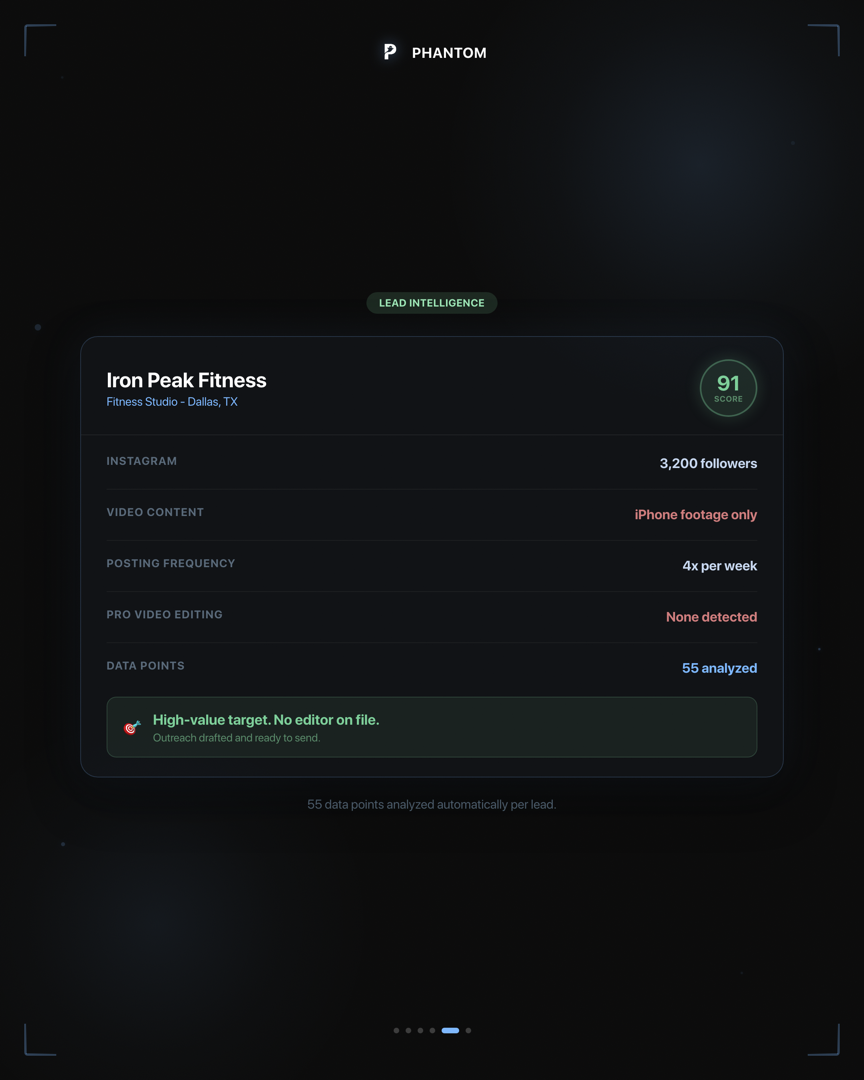Go to fourth slide pagination dot
The height and width of the screenshot is (1080, 864).
tap(433, 1030)
